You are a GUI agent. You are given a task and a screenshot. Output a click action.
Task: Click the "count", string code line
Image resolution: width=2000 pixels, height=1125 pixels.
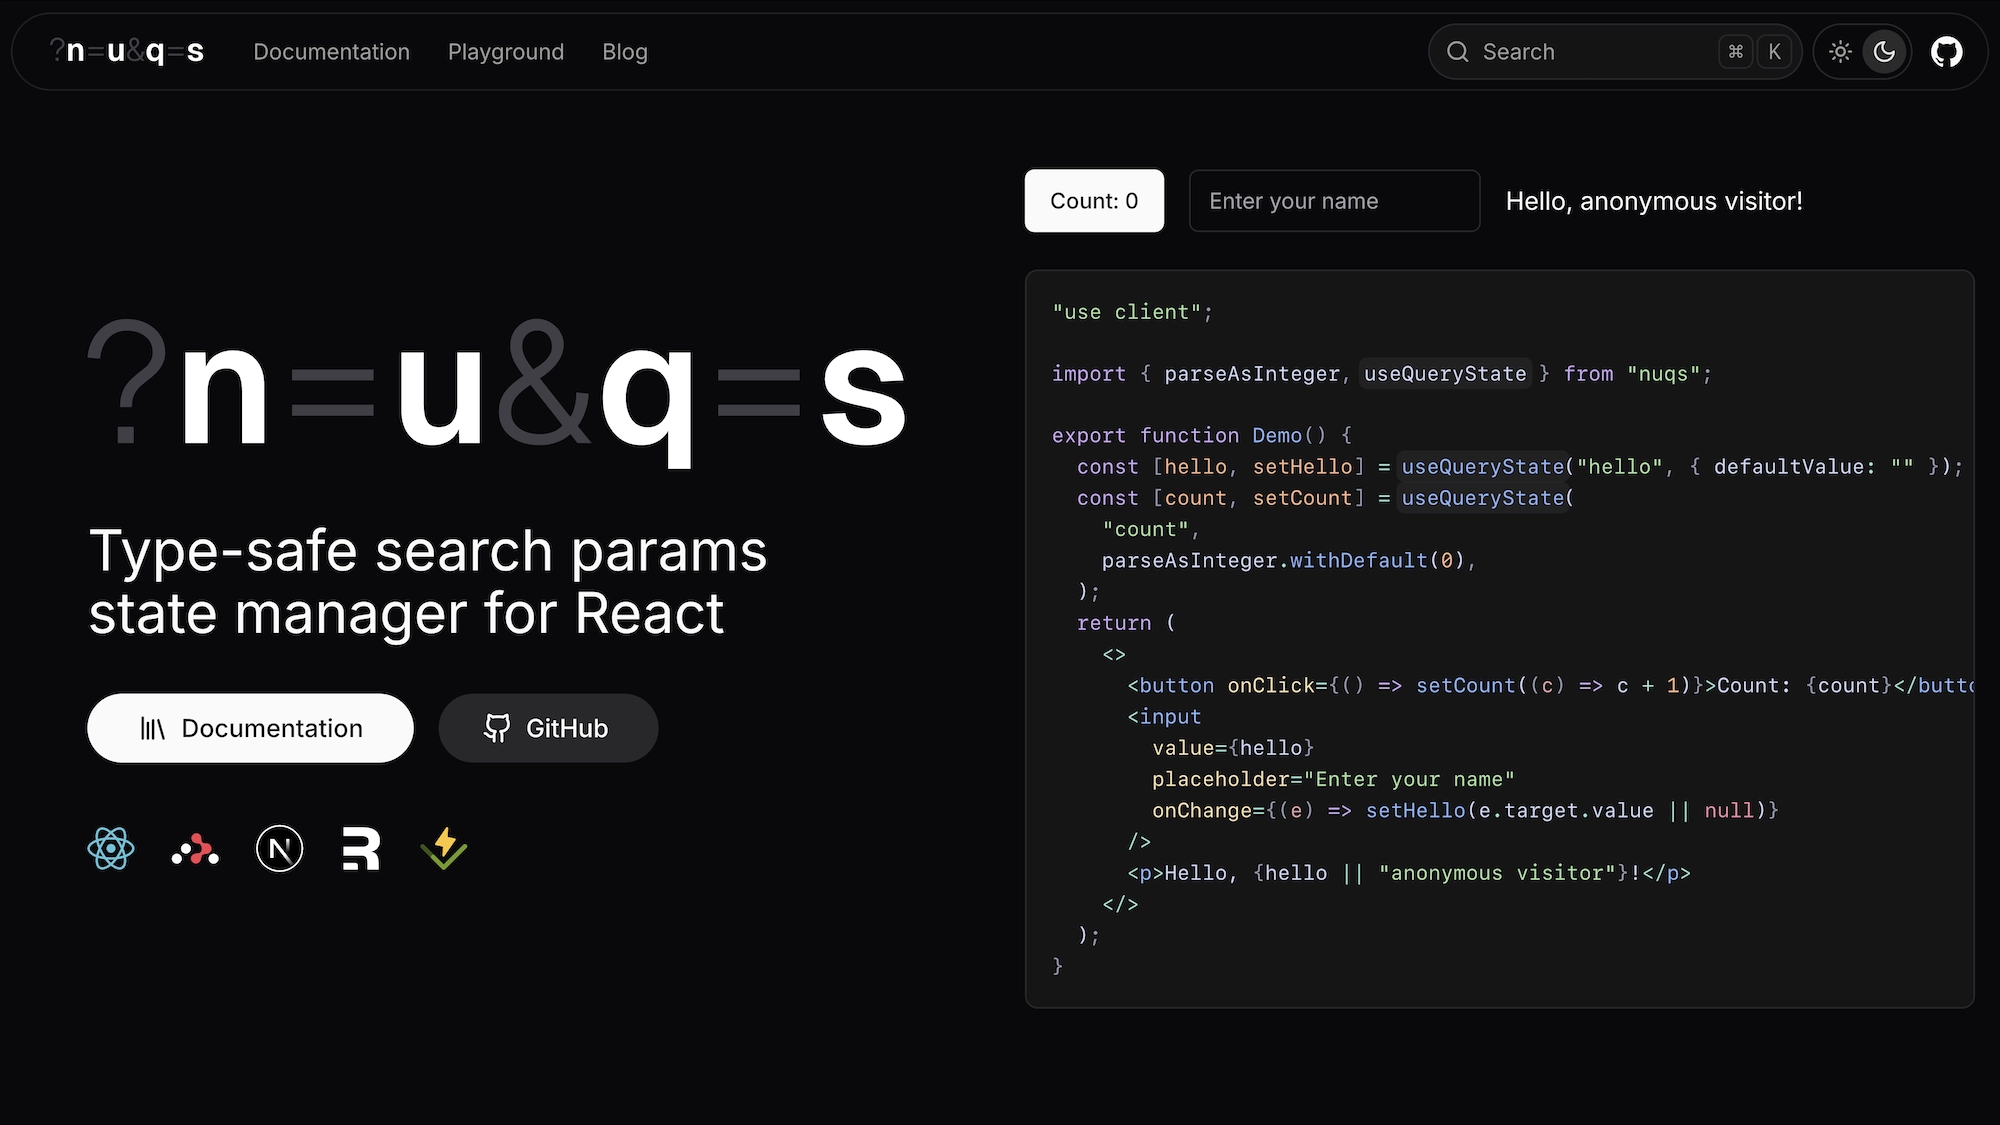point(1151,529)
